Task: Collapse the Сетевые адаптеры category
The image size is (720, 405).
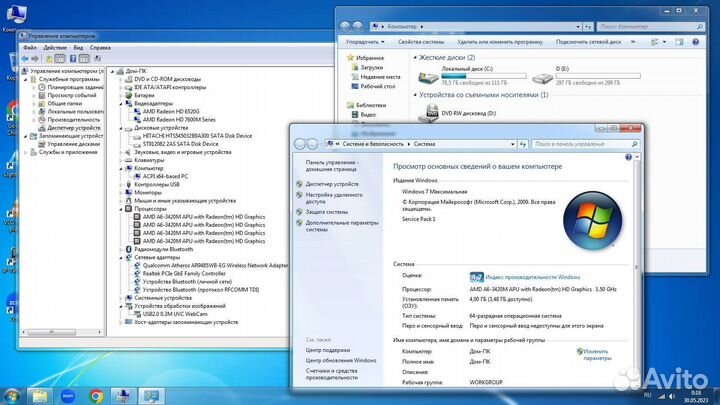Action: pos(121,258)
